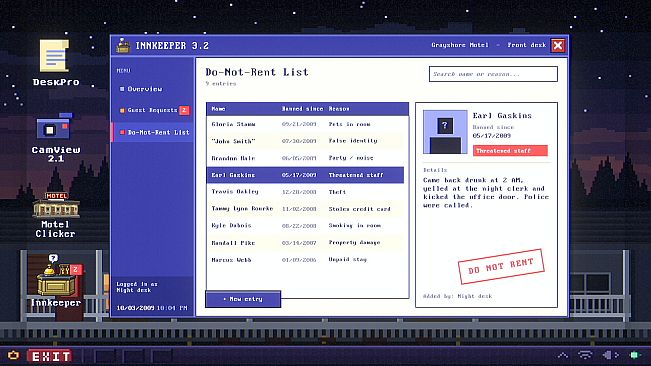Select the Tammy Lynn Rourke row
Viewport: 651px width, 366px height.
pyautogui.click(x=305, y=209)
